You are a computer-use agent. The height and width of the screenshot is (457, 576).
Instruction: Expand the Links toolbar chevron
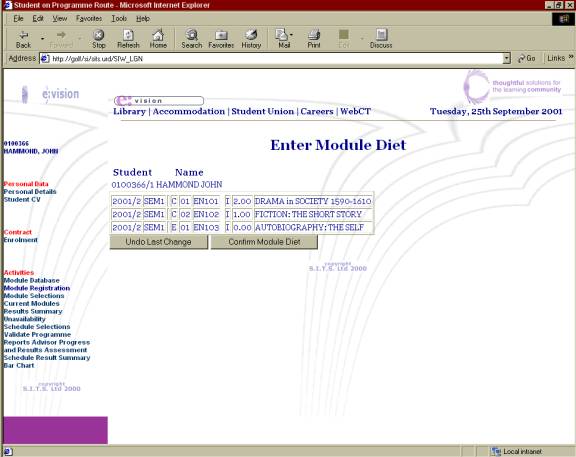pyautogui.click(x=570, y=57)
